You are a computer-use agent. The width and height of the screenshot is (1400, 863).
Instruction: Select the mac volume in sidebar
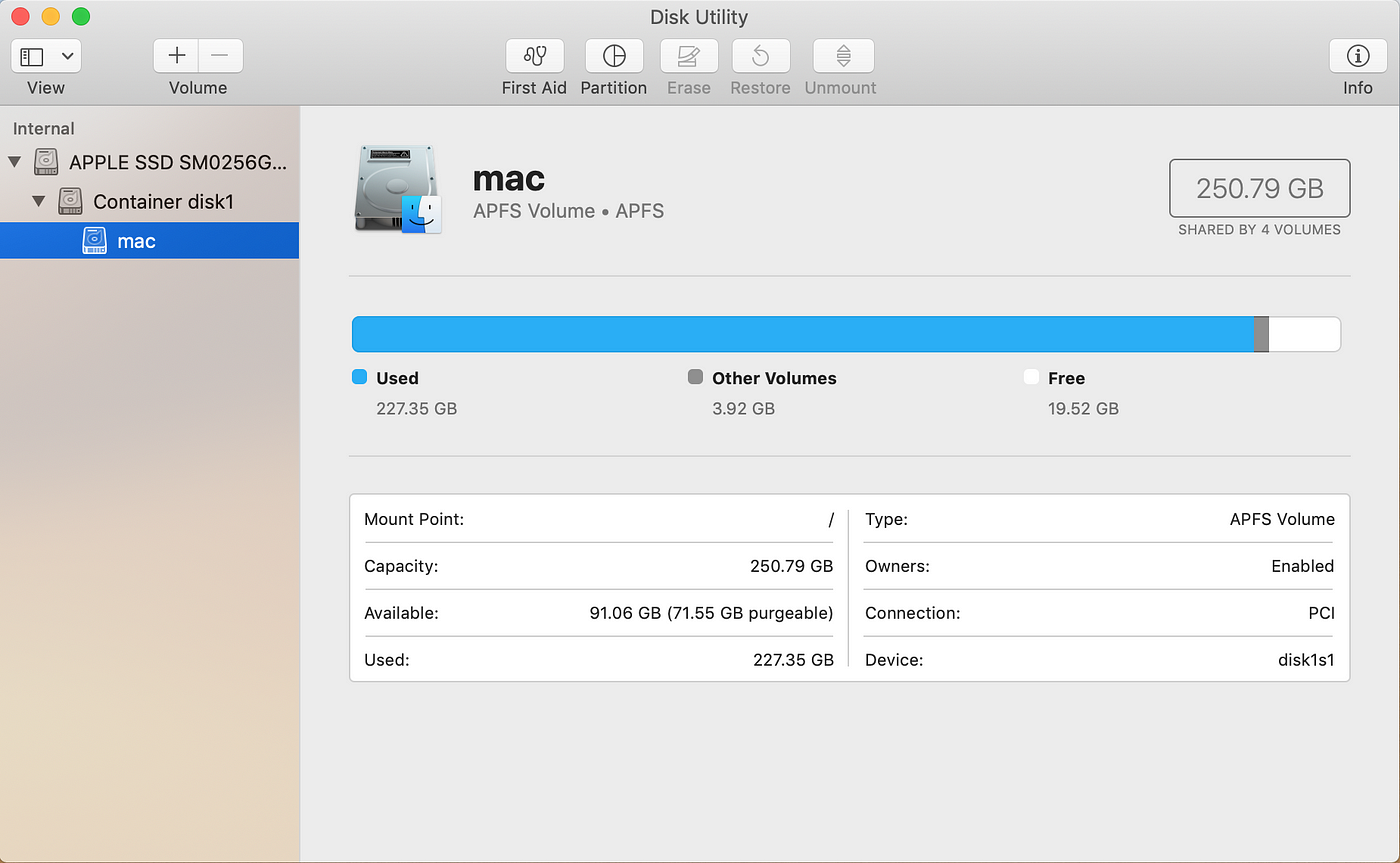coord(149,241)
